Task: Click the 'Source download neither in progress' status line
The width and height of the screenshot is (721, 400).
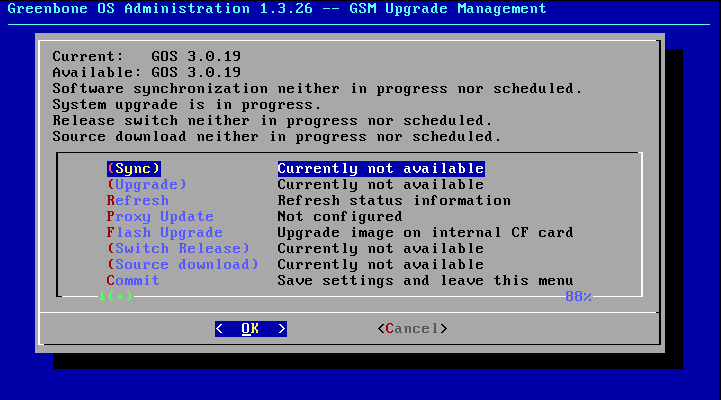Action: coord(277,137)
